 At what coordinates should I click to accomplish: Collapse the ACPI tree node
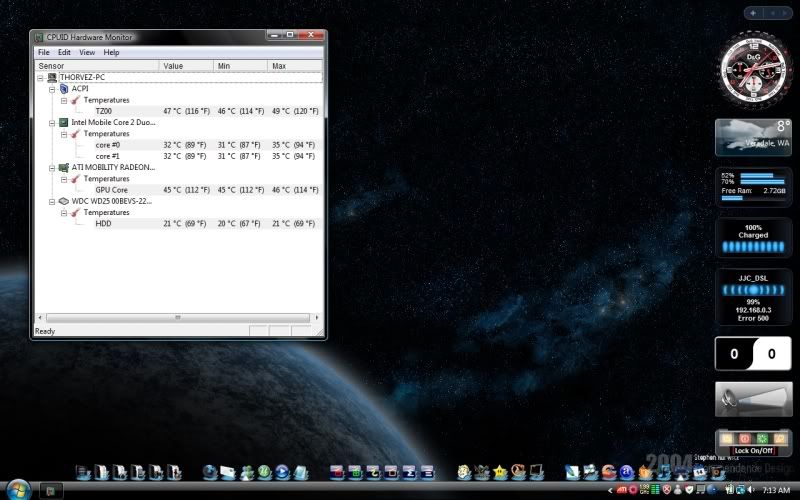click(52, 89)
